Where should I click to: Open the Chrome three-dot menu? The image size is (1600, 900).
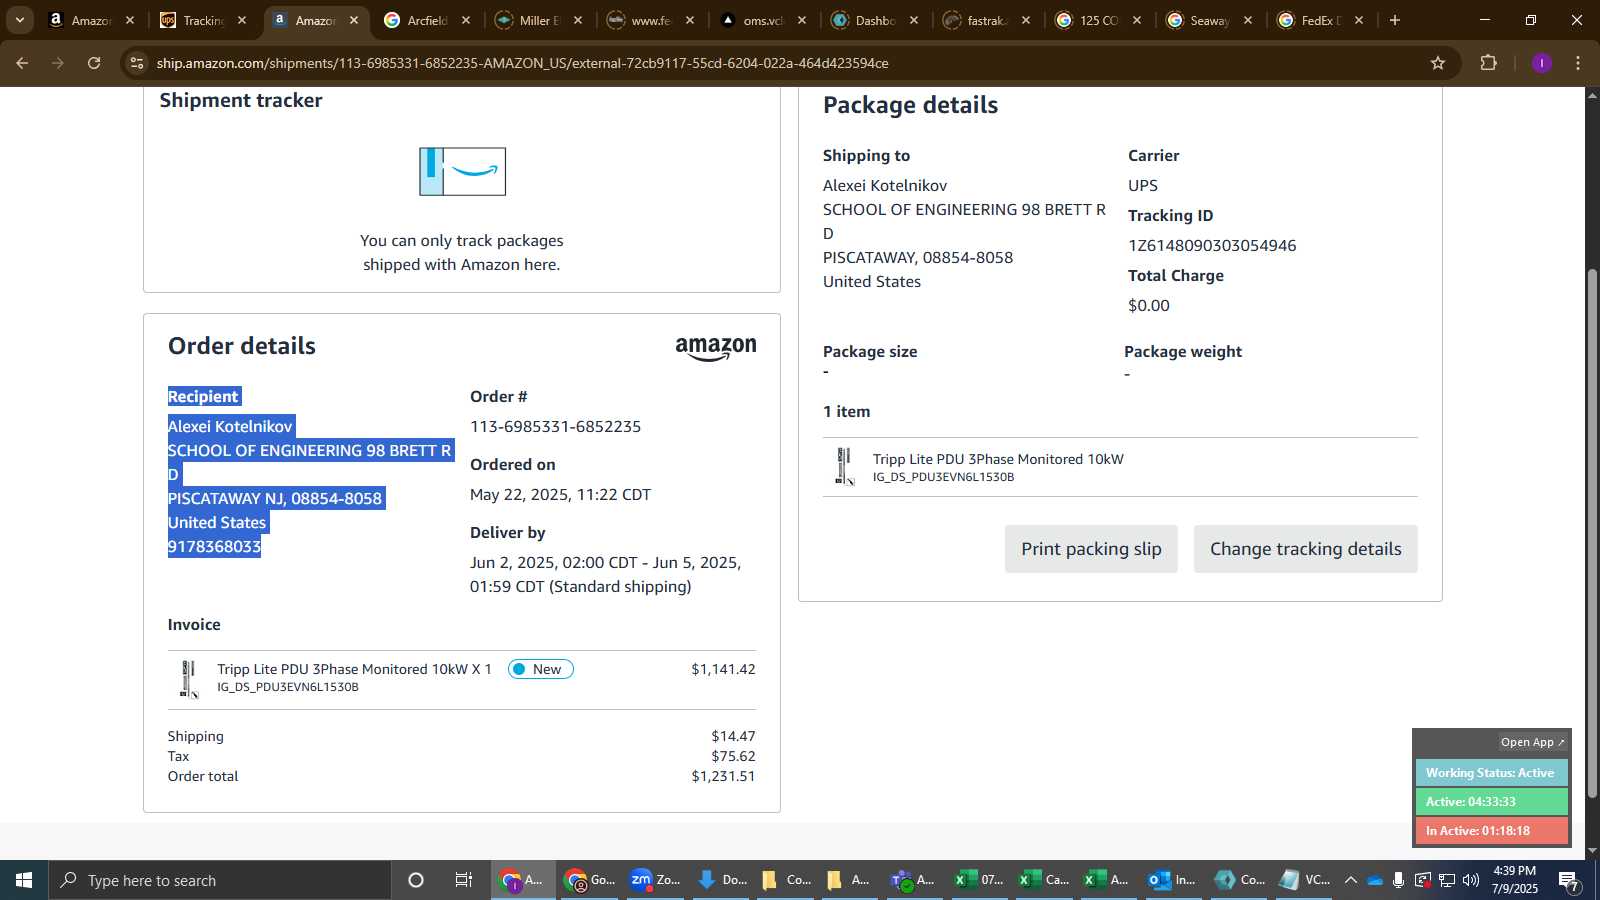pos(1578,63)
